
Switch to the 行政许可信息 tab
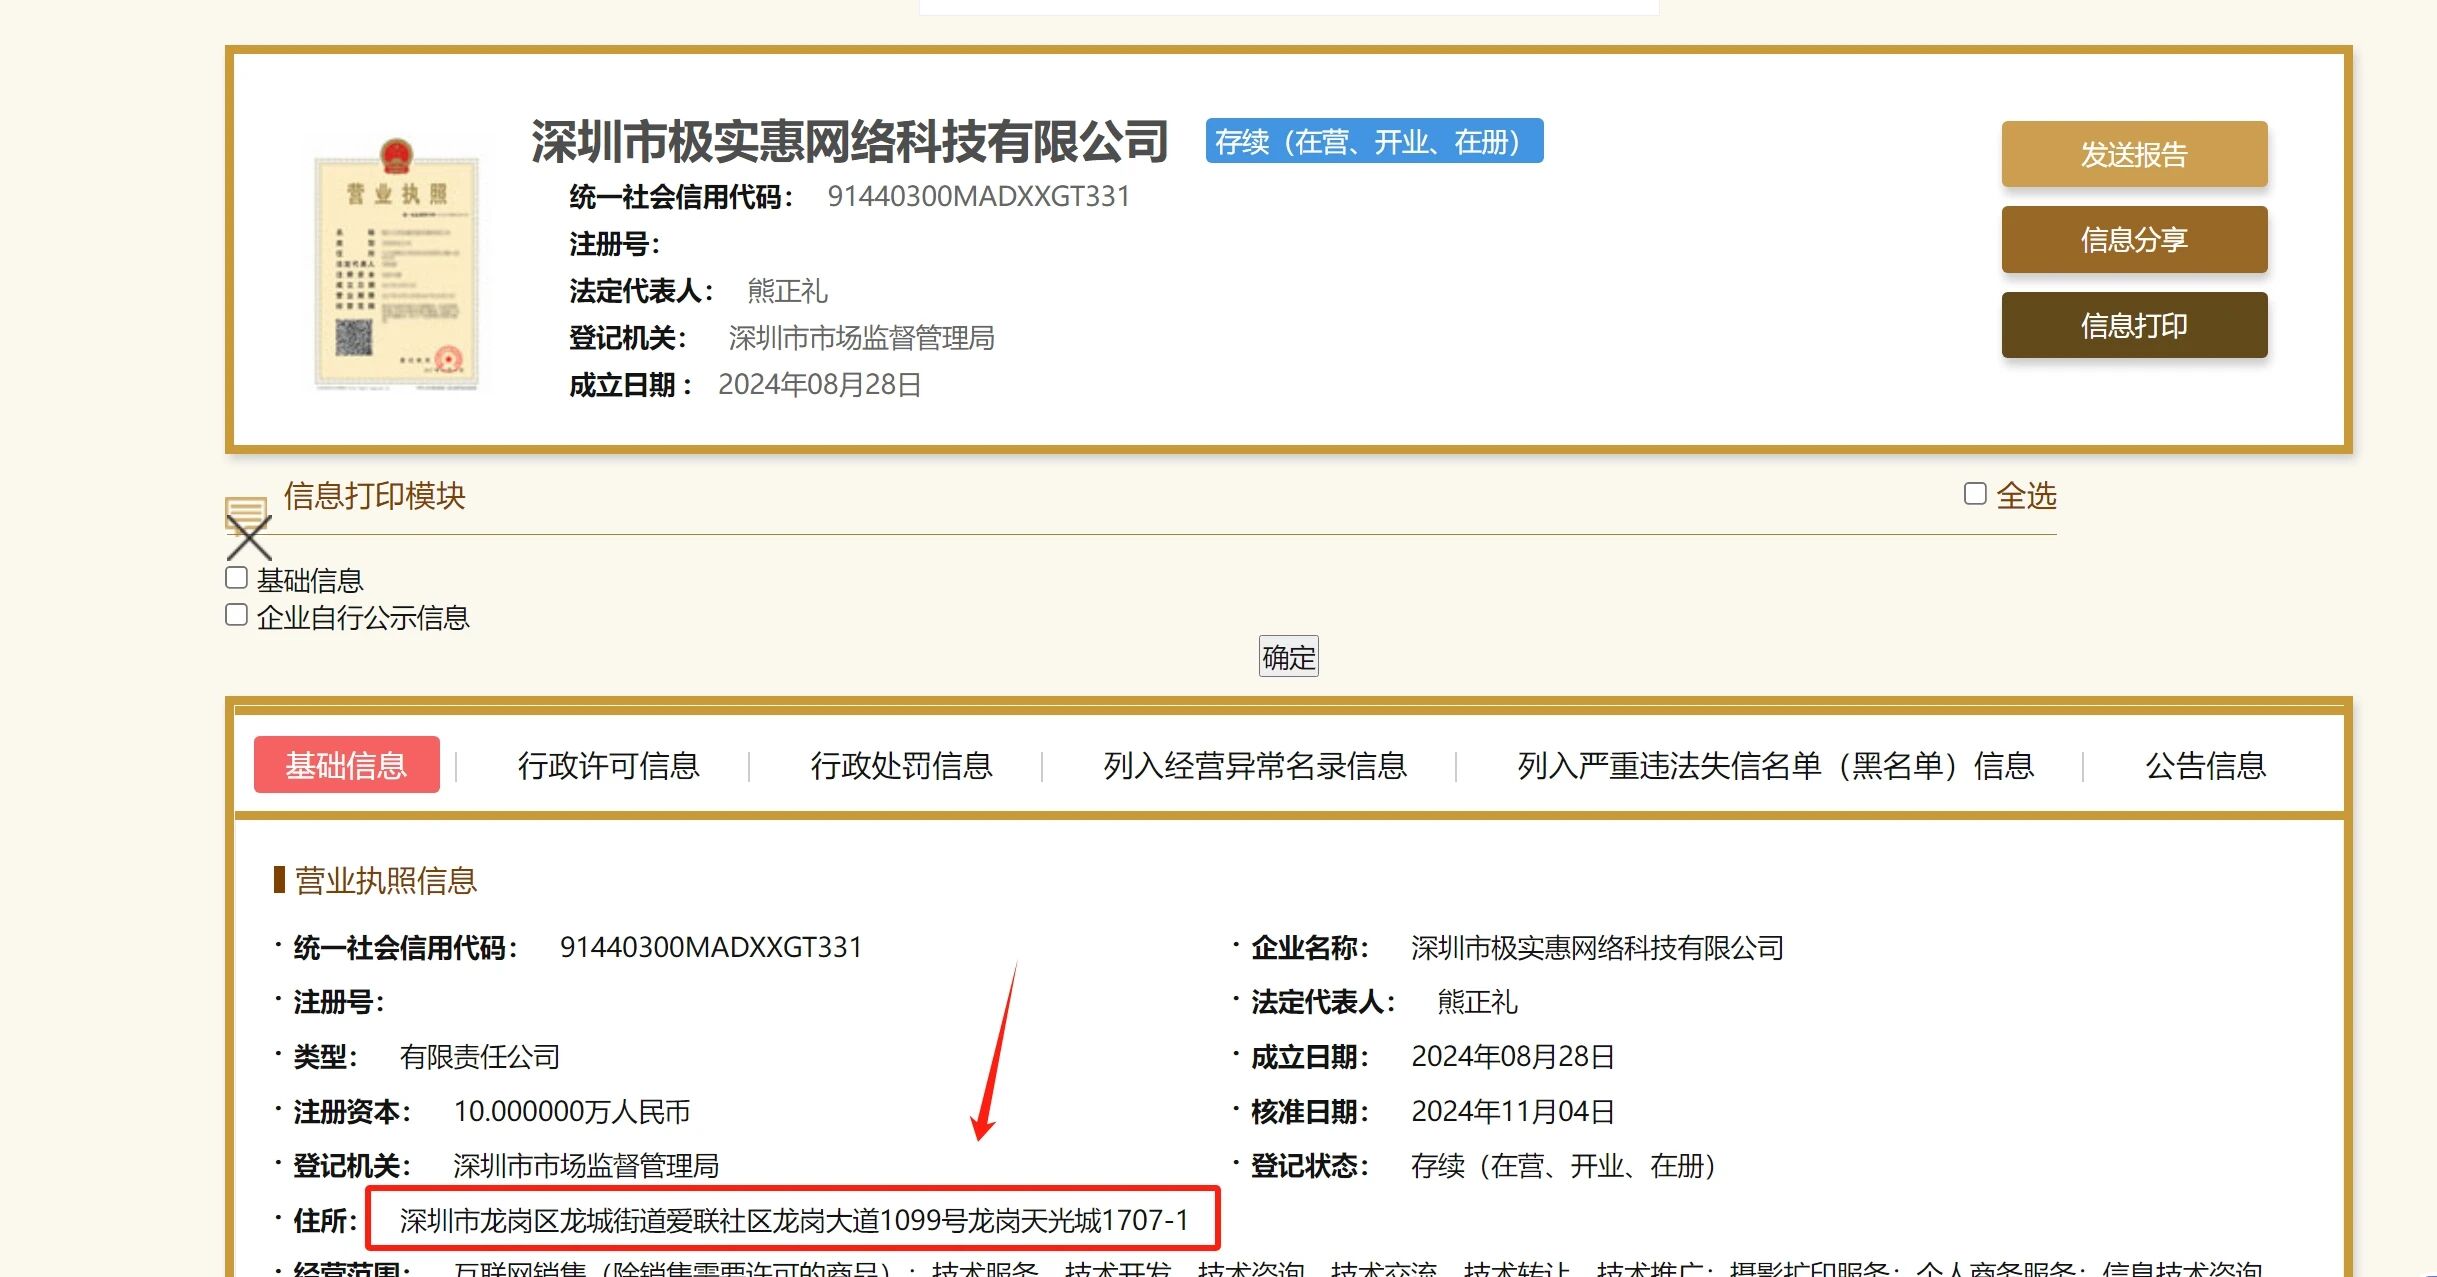[x=608, y=765]
